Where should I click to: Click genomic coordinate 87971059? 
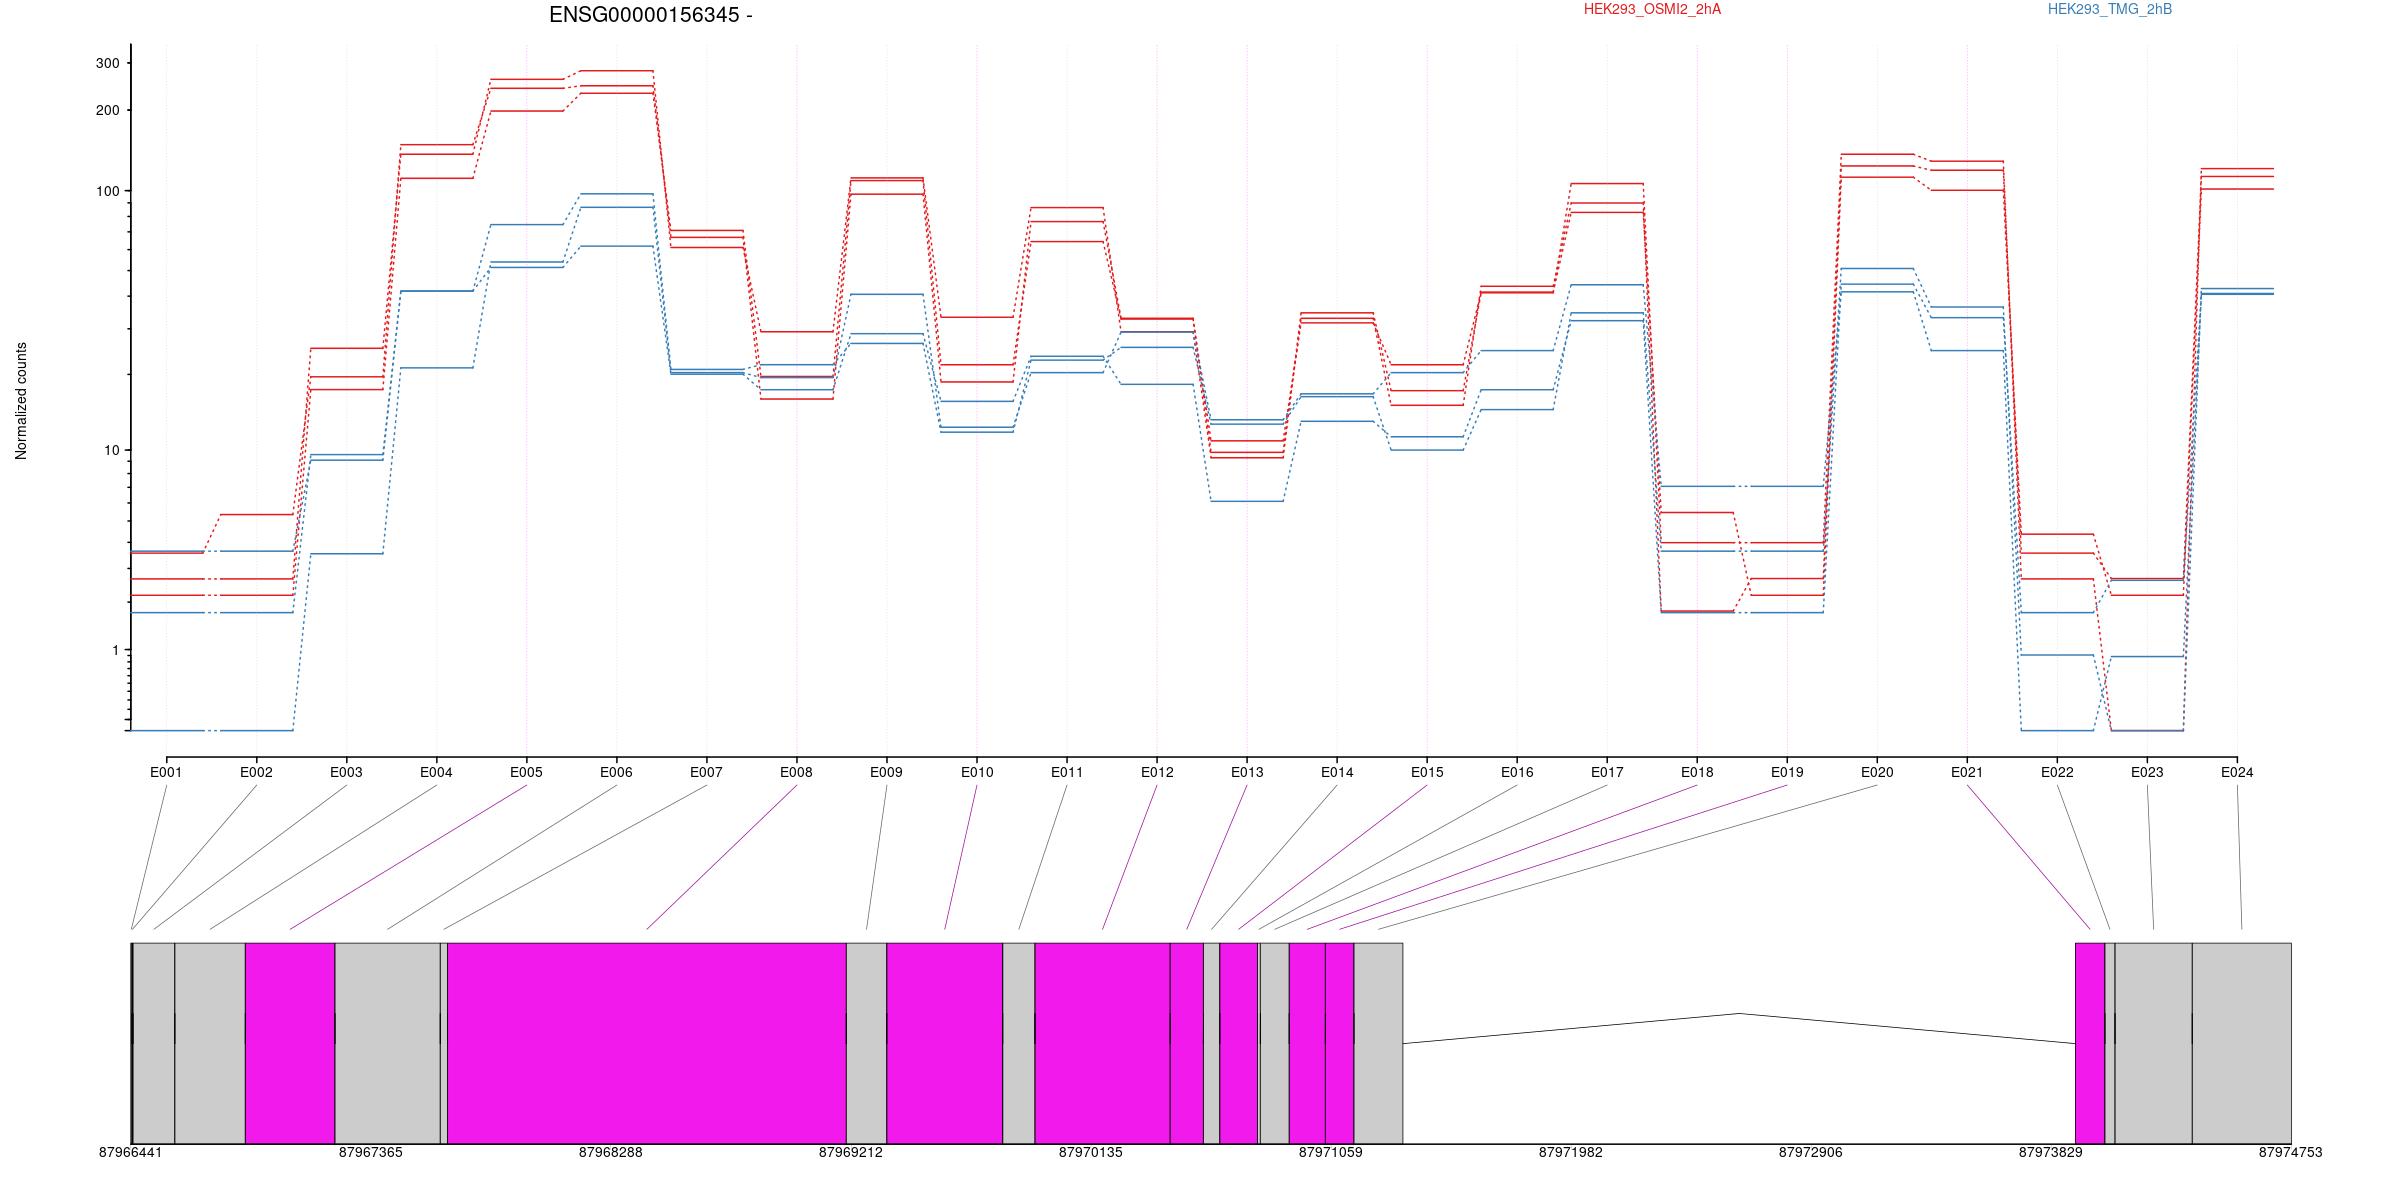(1330, 1152)
